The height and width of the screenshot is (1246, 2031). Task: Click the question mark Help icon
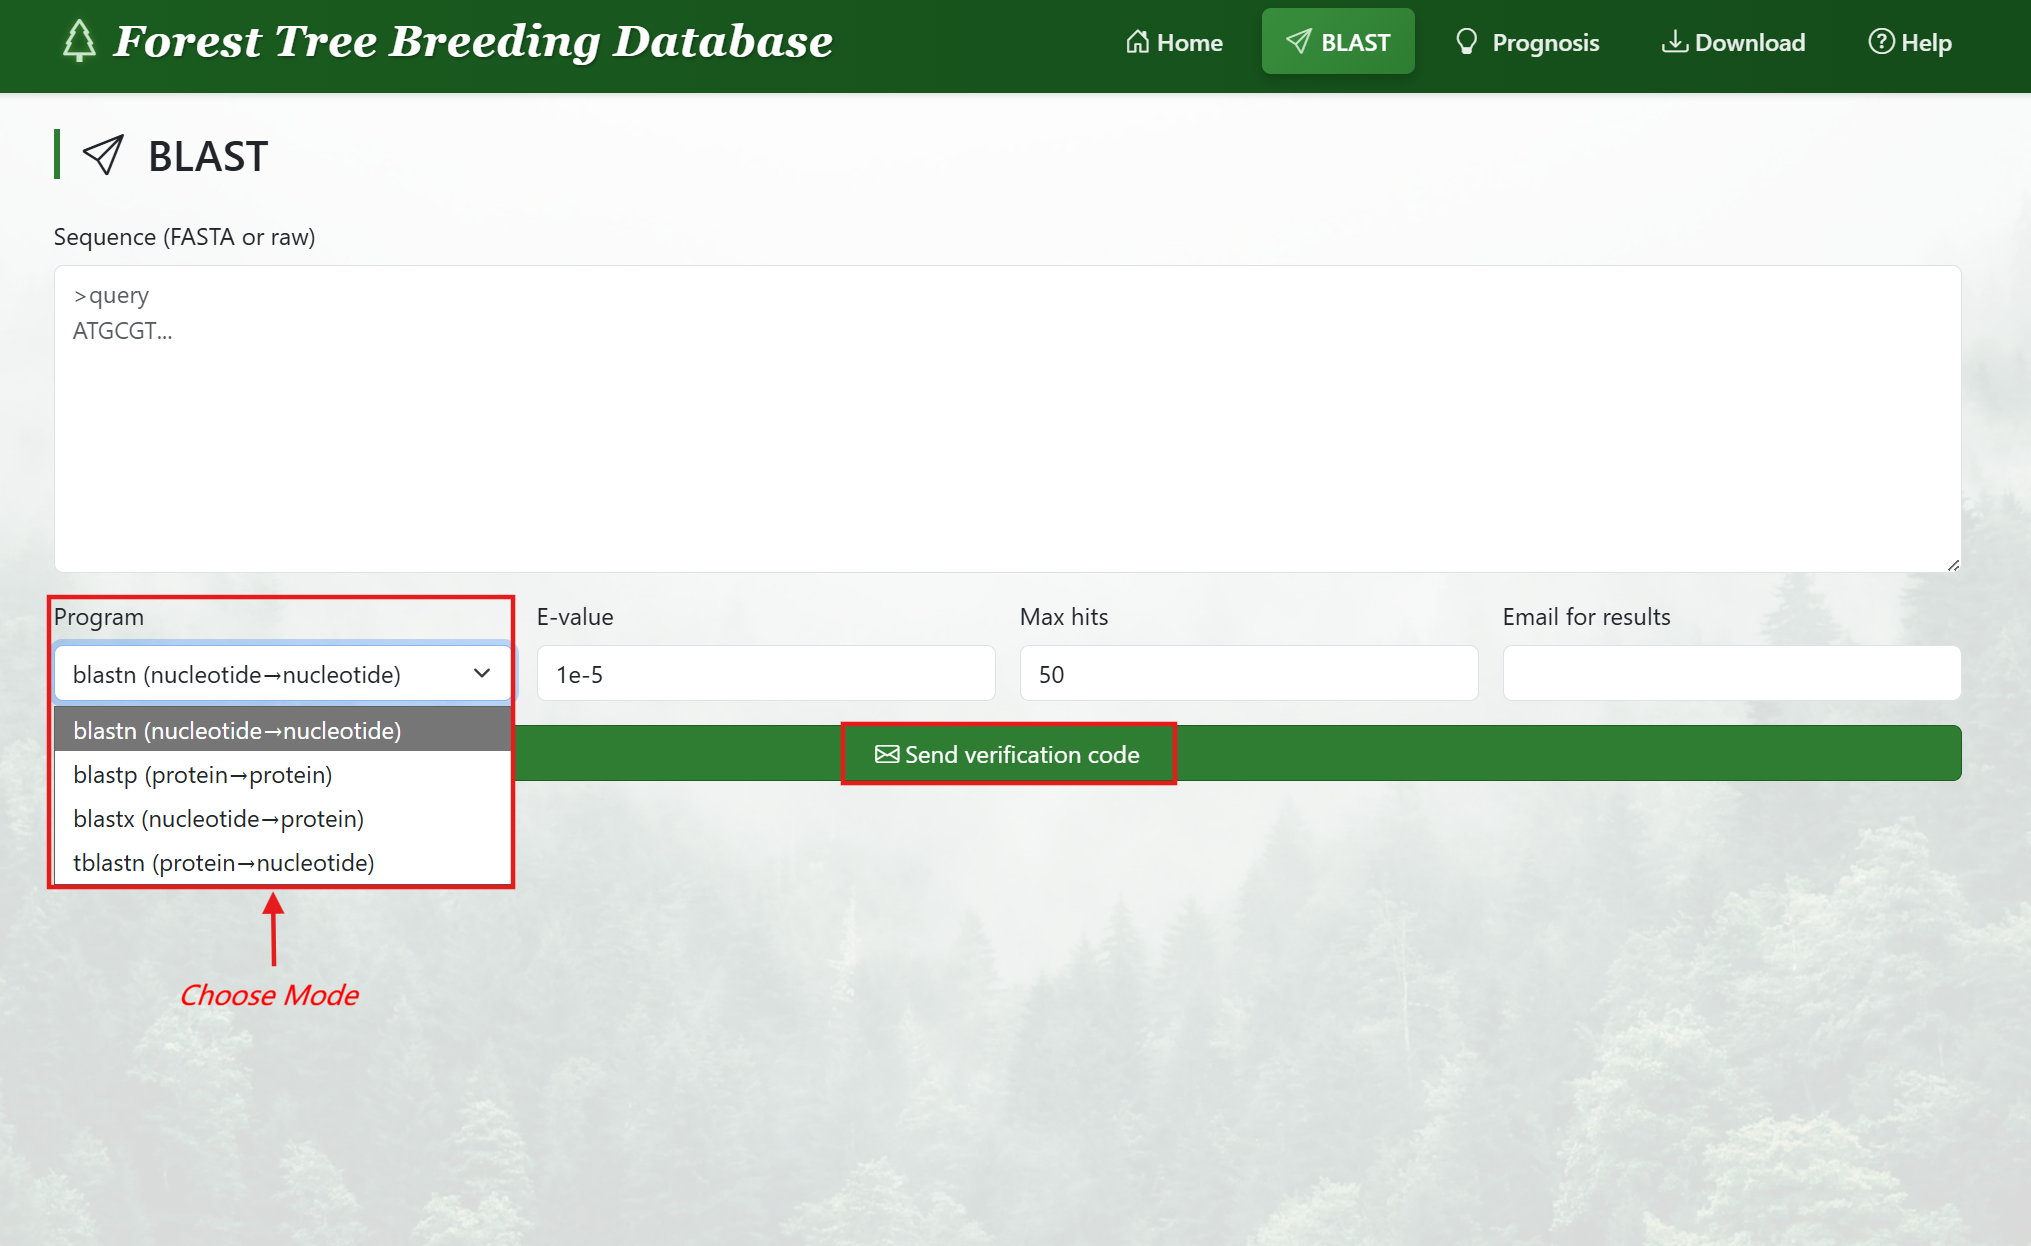click(x=1881, y=41)
